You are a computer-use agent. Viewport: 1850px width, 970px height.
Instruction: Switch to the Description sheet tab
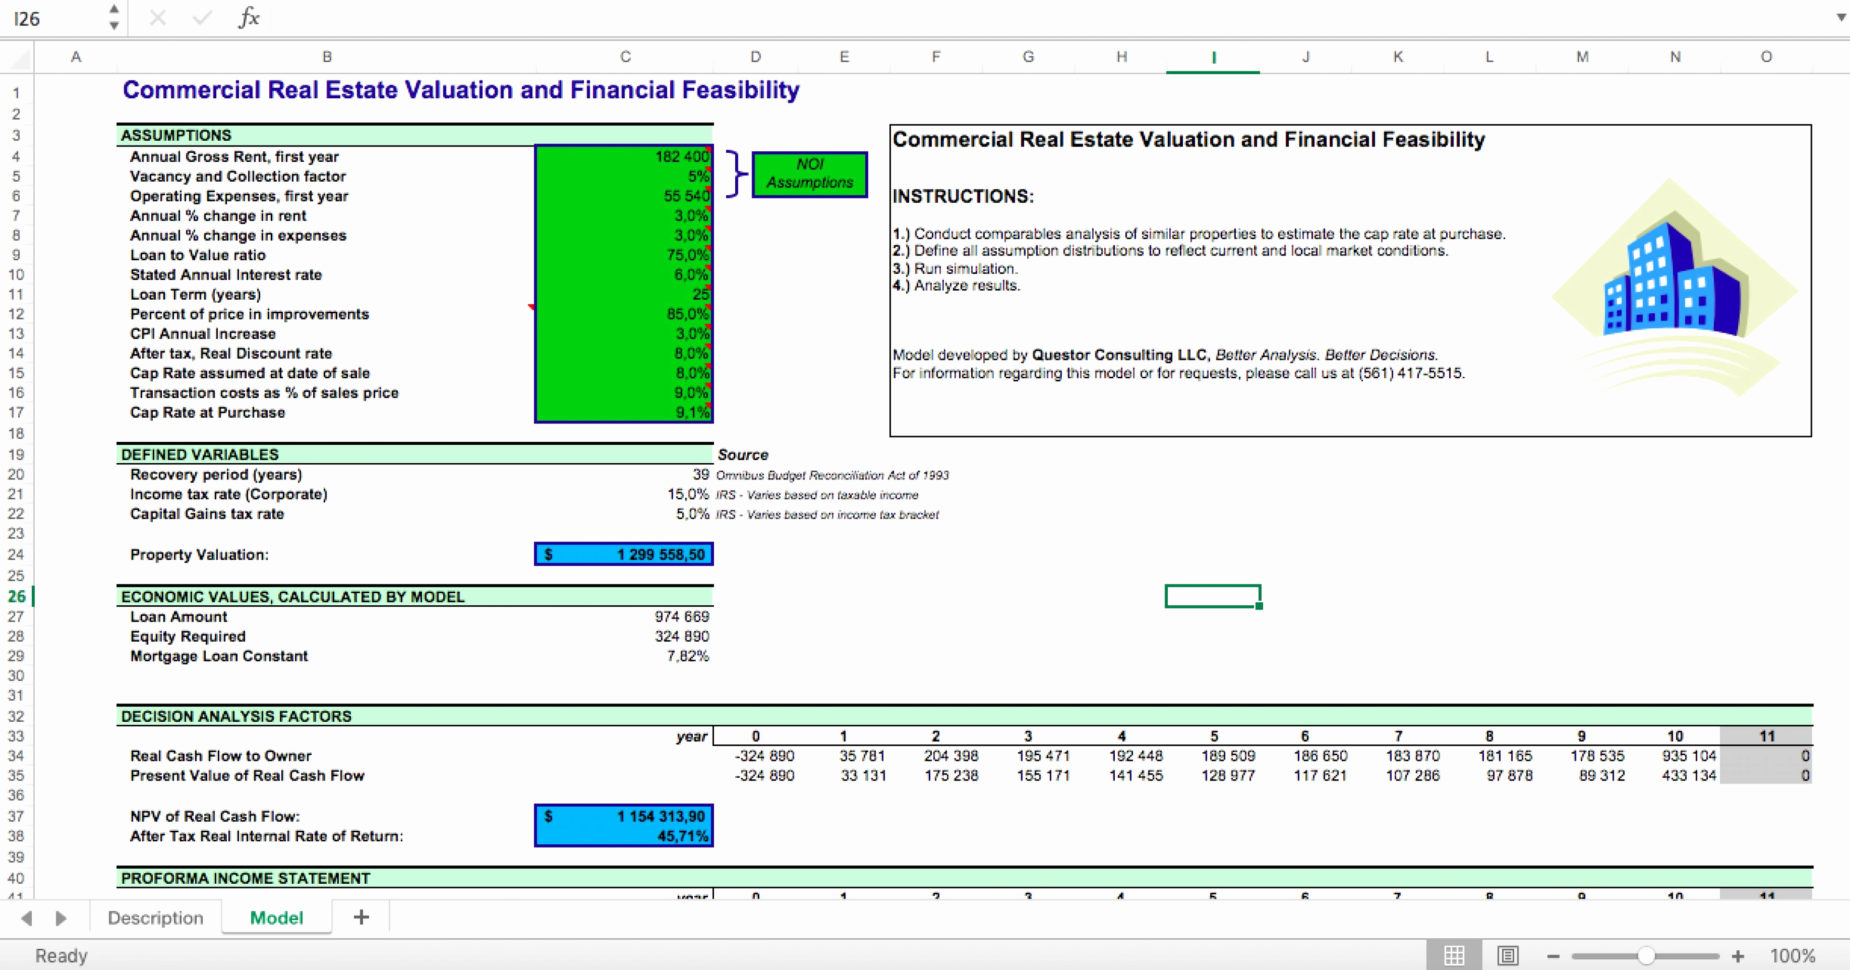tap(154, 917)
